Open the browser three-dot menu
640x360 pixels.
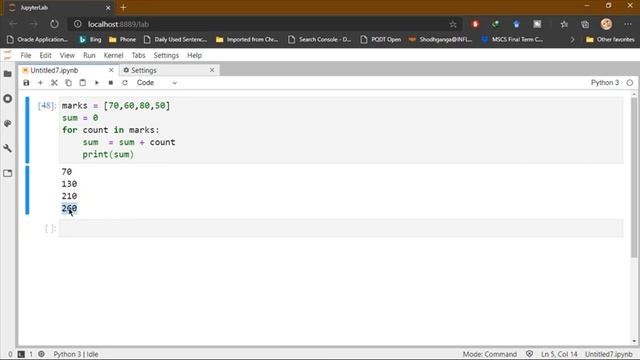(x=628, y=24)
